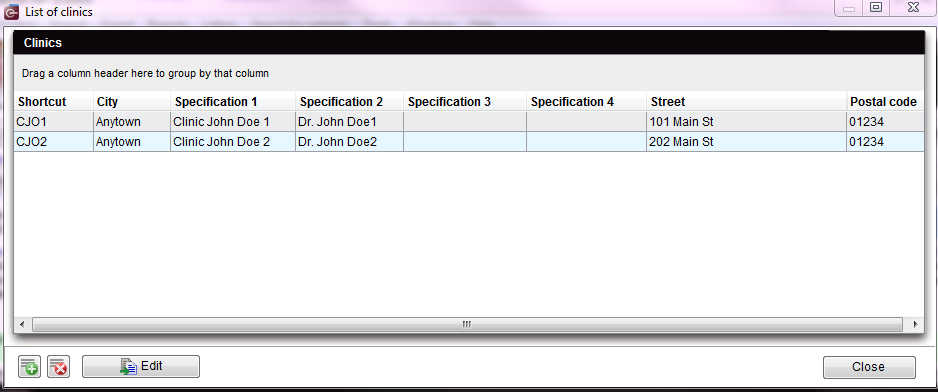938x392 pixels.
Task: Click Anytown in the CJO2 row
Action: pos(132,142)
